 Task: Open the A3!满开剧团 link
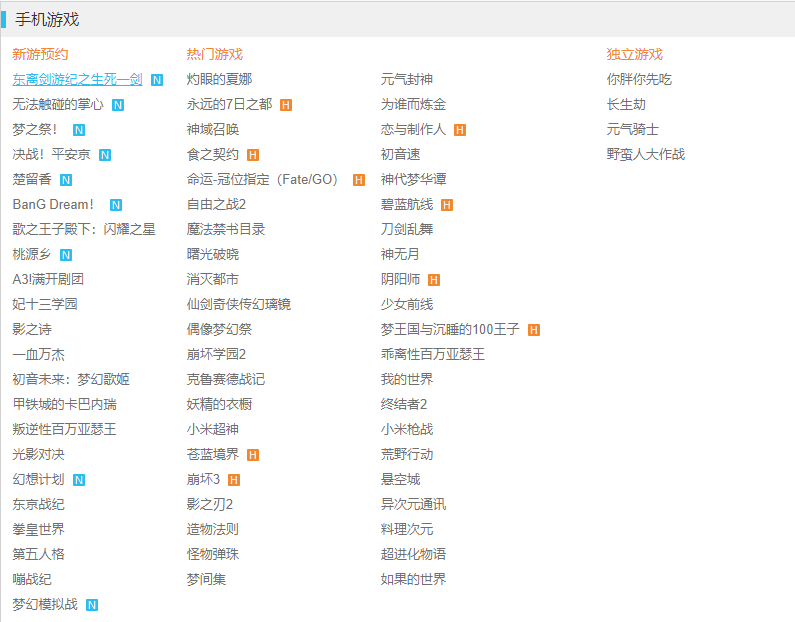[48, 279]
